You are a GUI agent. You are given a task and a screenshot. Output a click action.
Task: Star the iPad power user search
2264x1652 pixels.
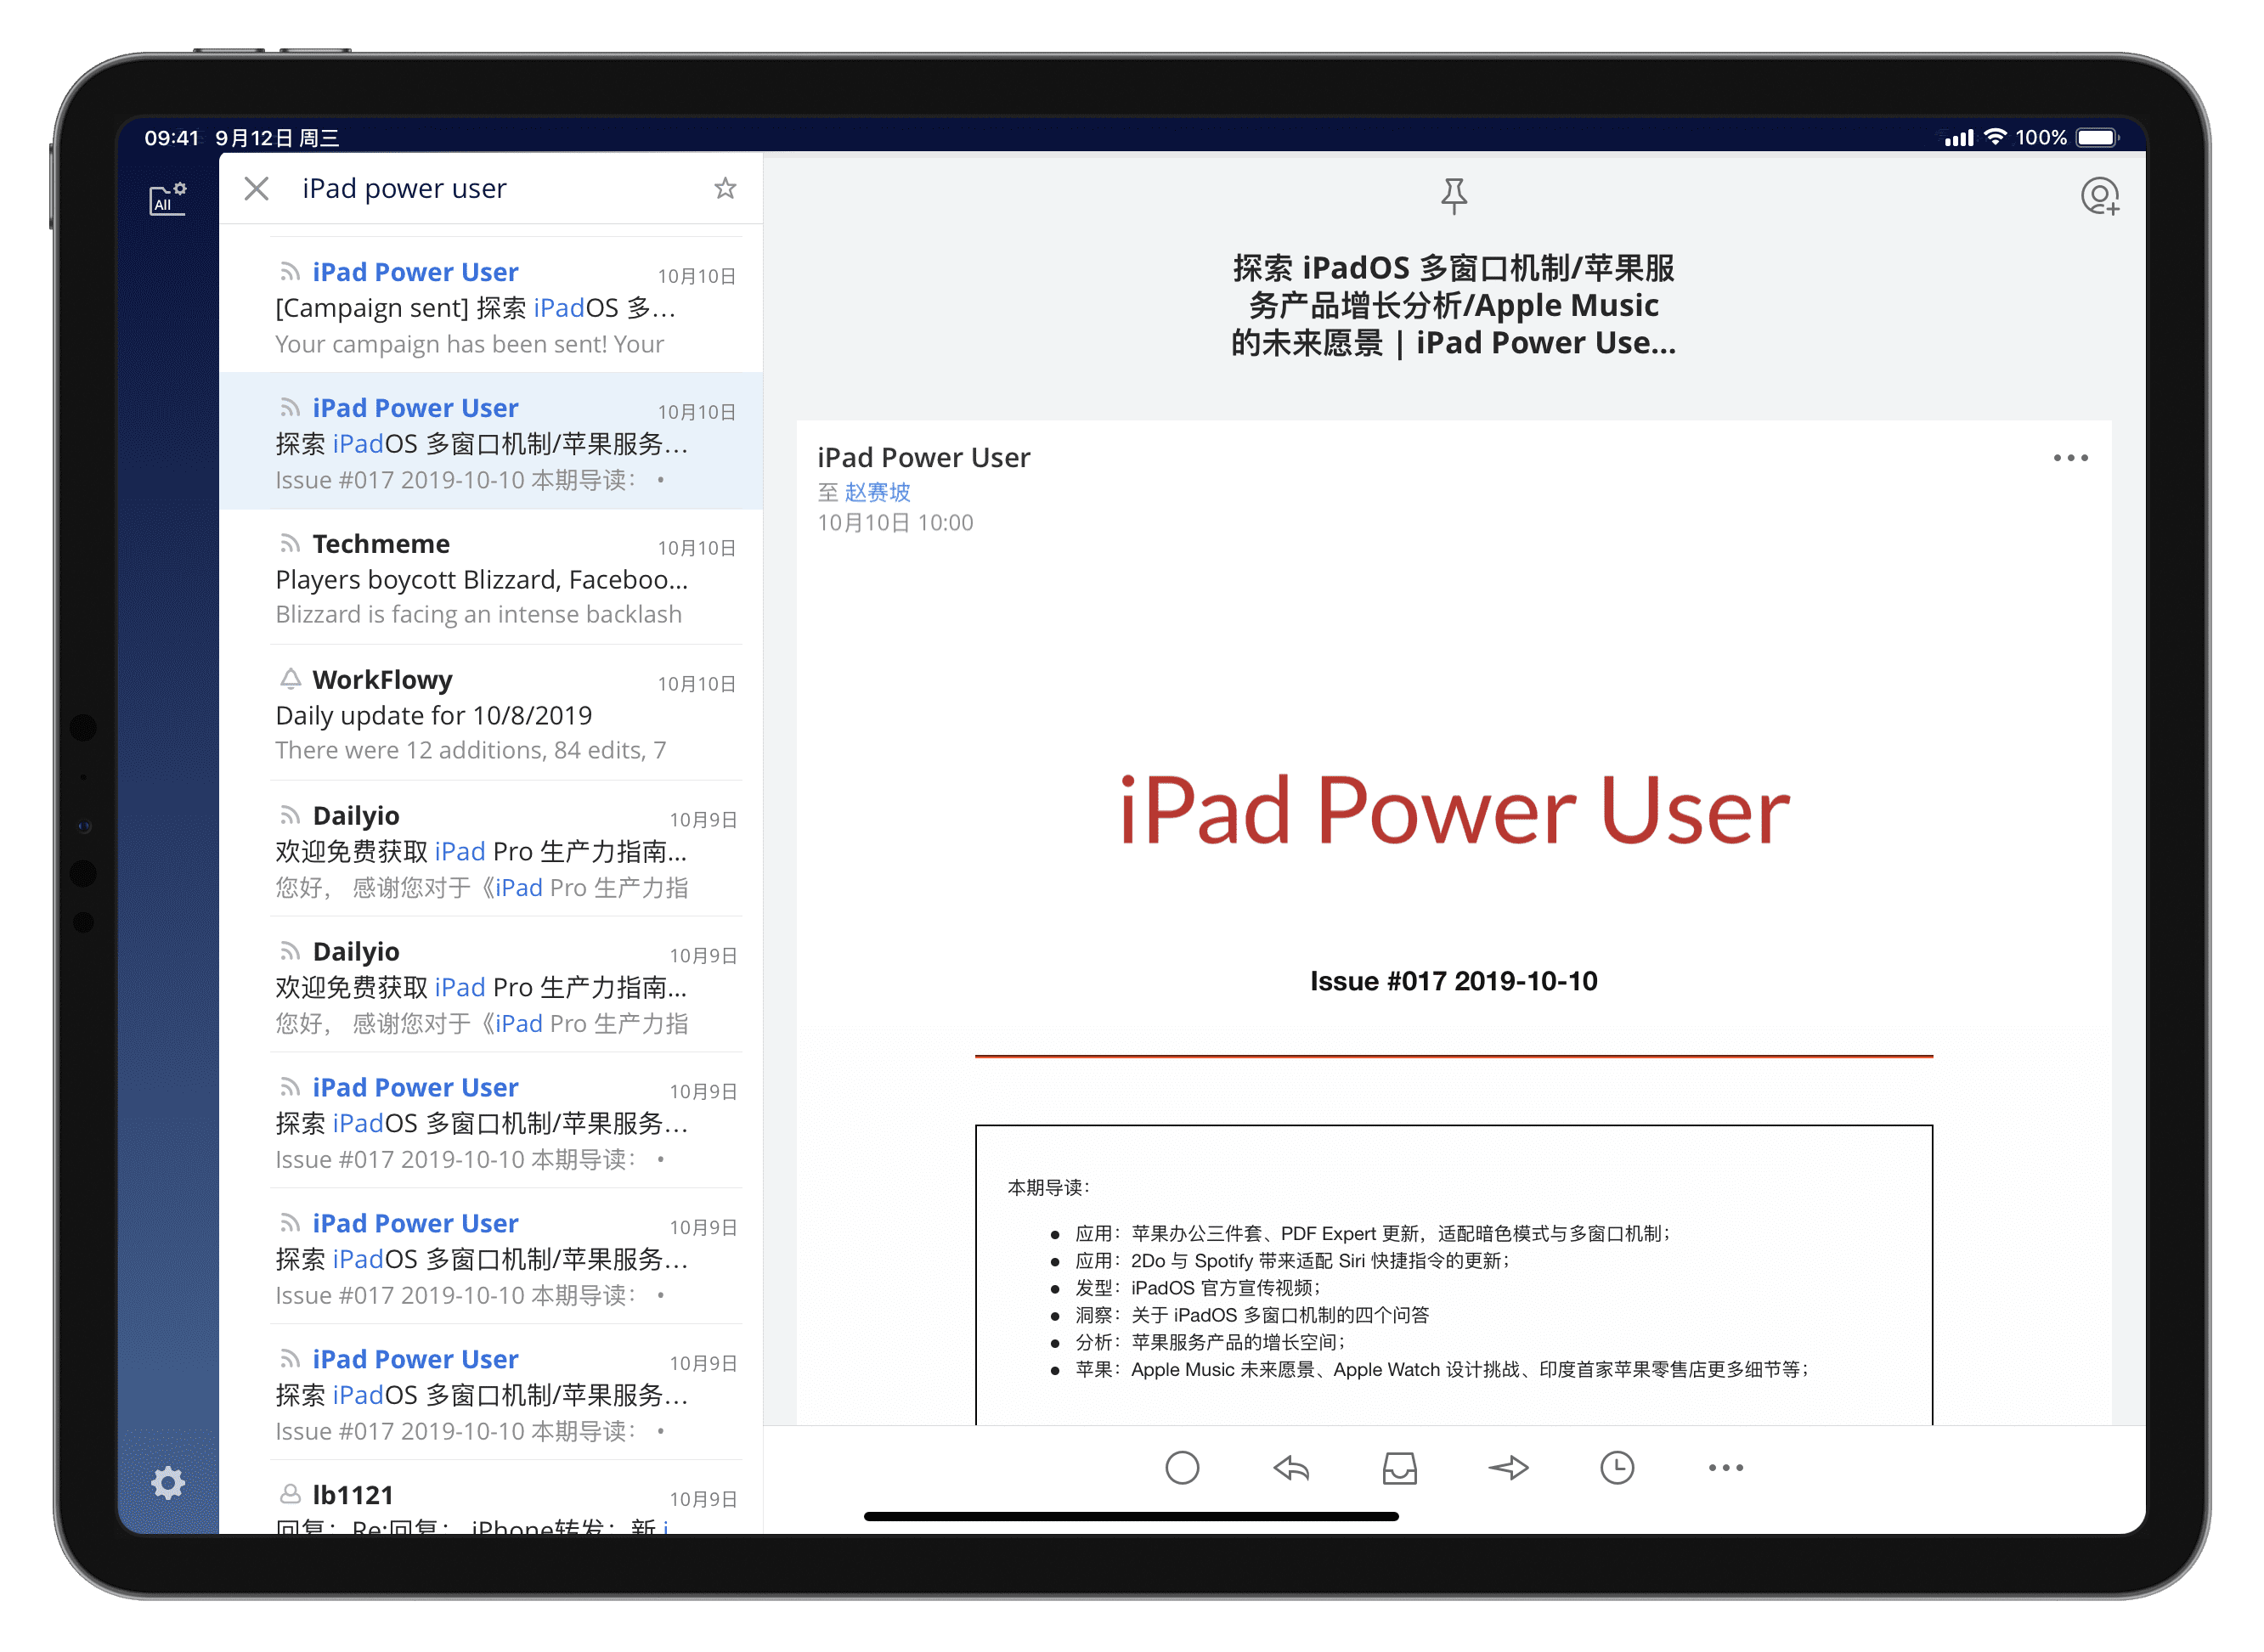coord(725,188)
